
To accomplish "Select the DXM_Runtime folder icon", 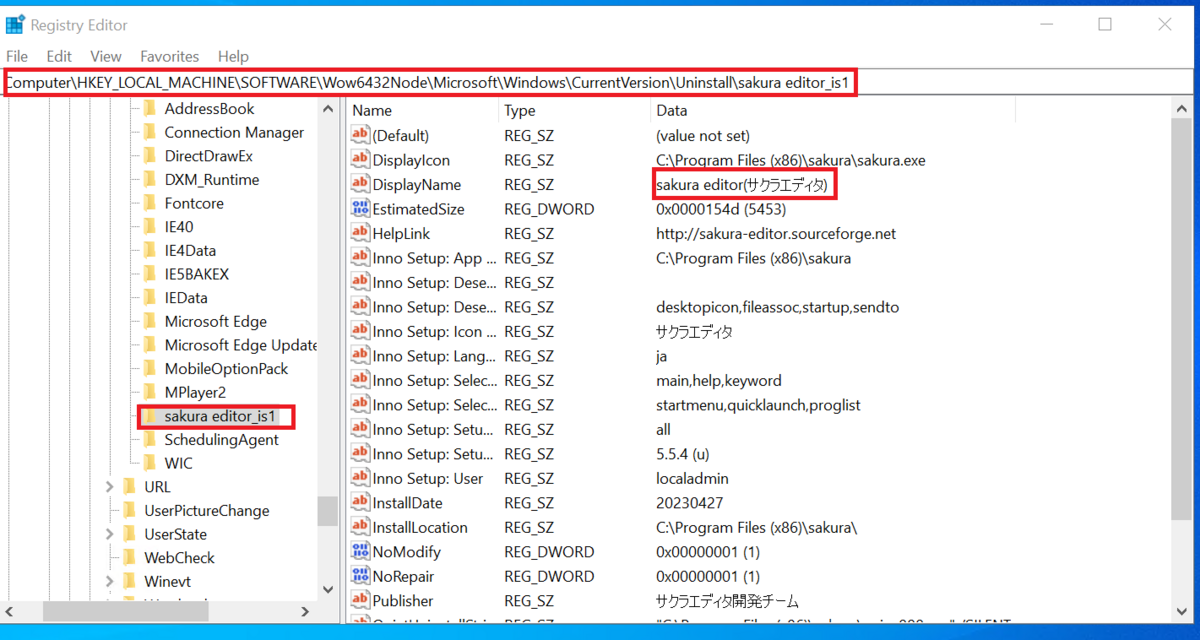I will coord(150,180).
